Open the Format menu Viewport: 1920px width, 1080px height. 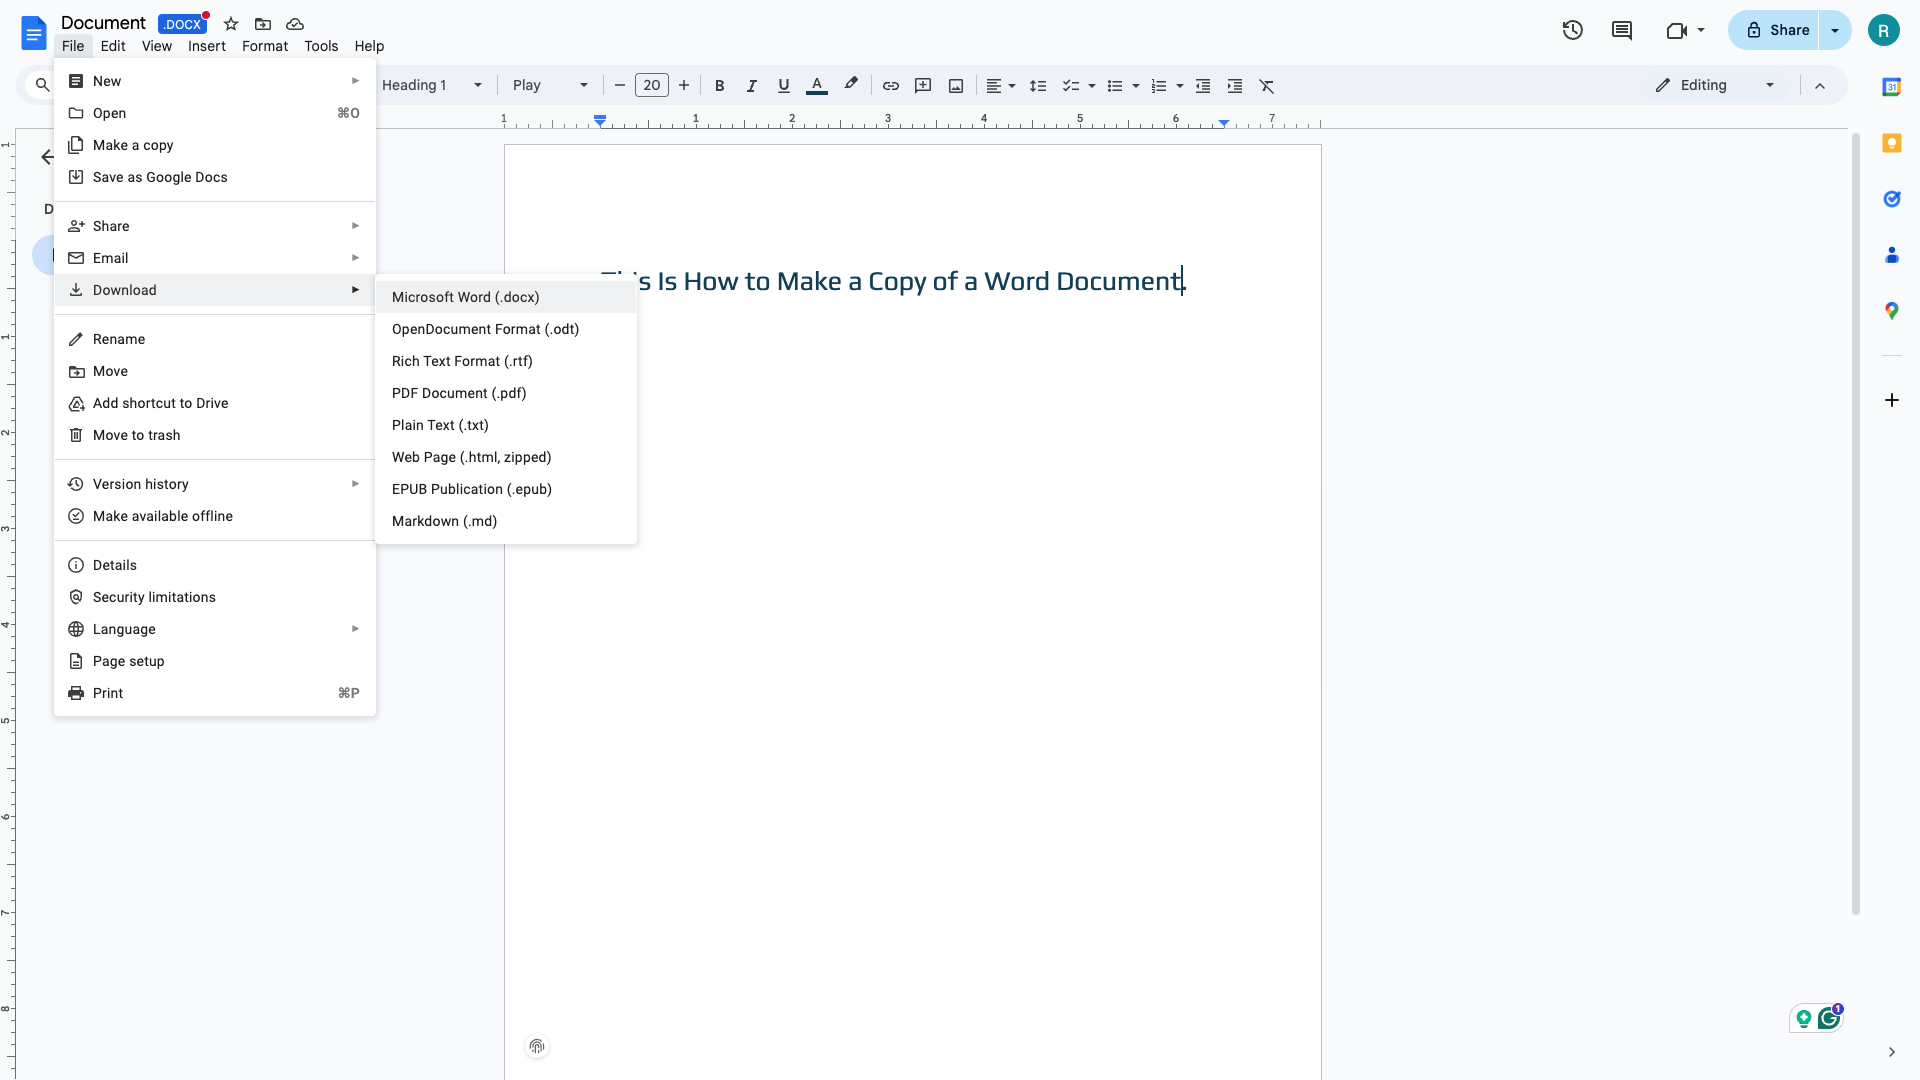coord(265,46)
